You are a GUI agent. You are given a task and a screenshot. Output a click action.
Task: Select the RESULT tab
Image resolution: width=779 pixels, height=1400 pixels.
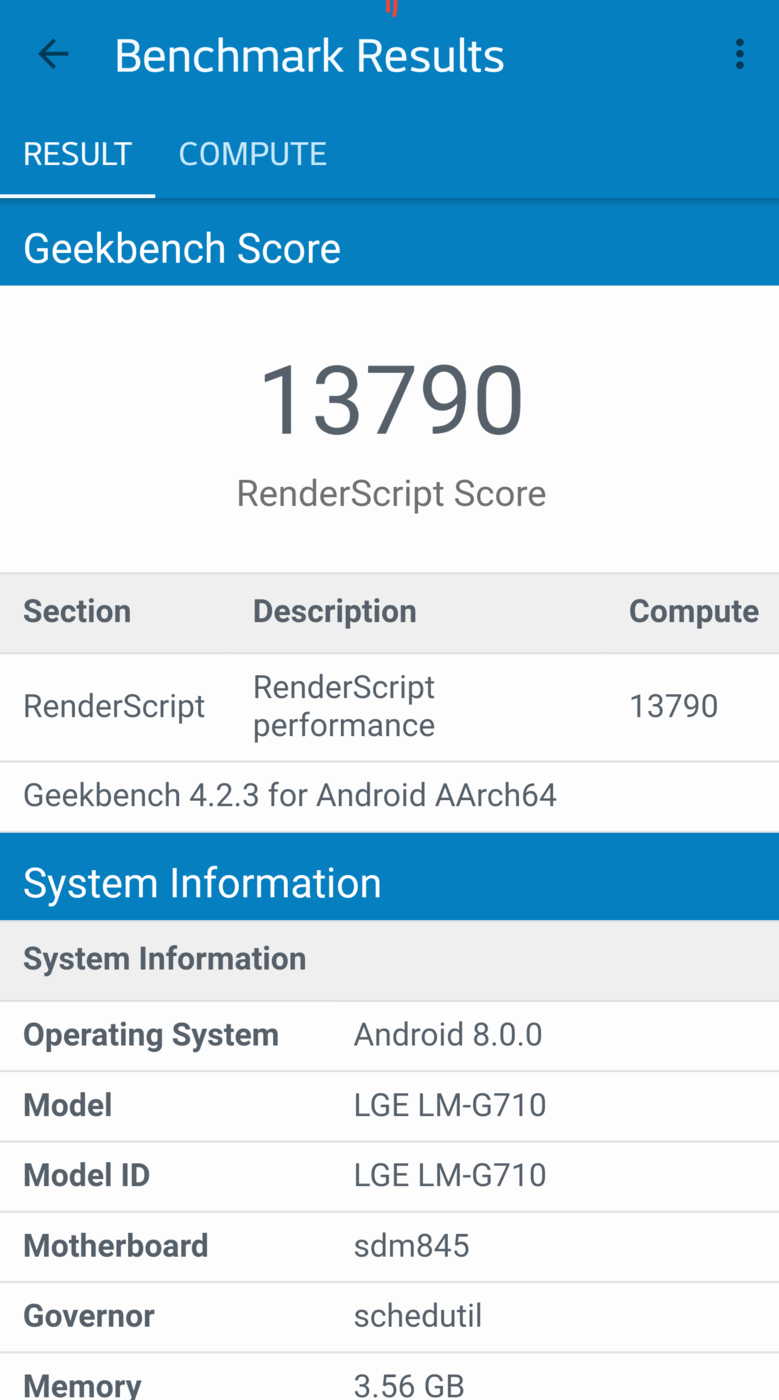[77, 154]
